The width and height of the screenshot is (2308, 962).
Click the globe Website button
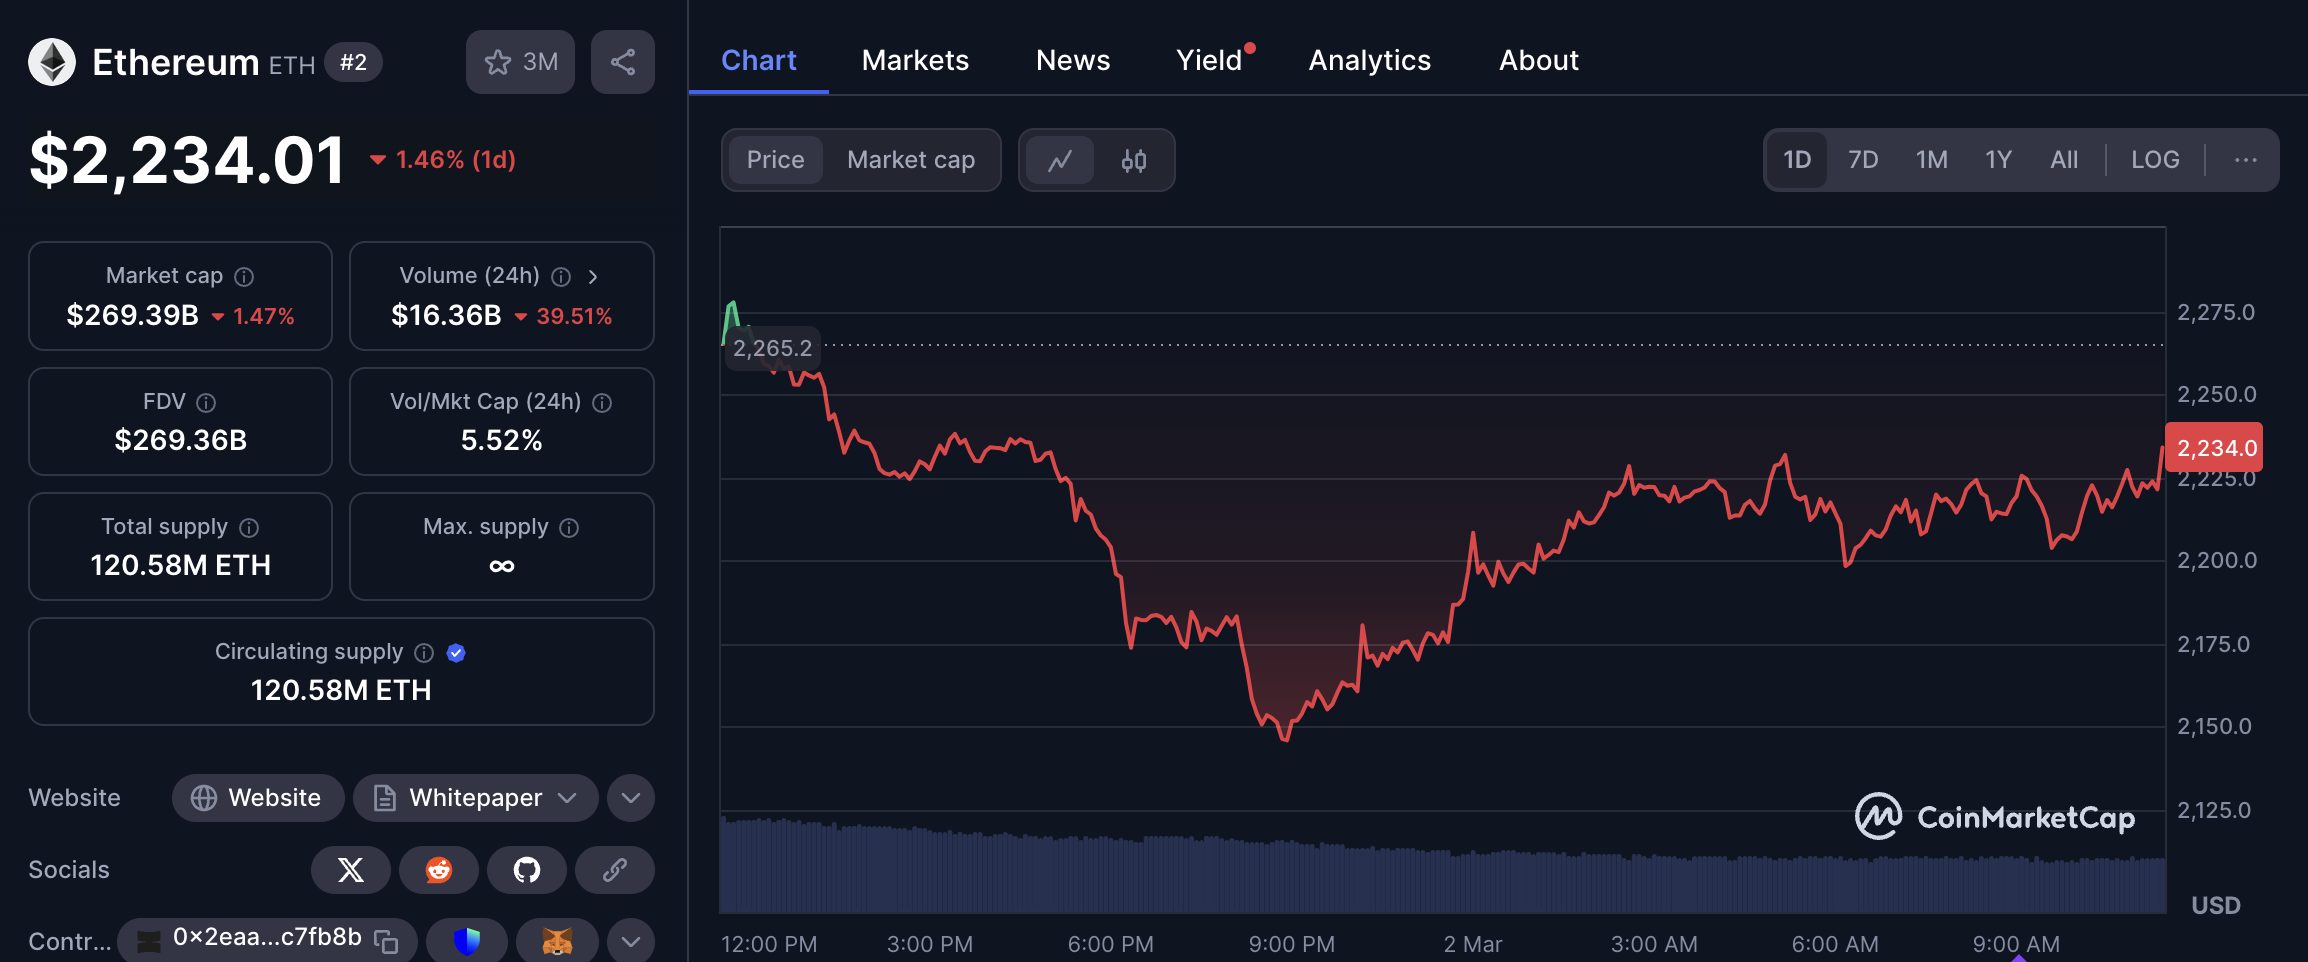[x=258, y=798]
